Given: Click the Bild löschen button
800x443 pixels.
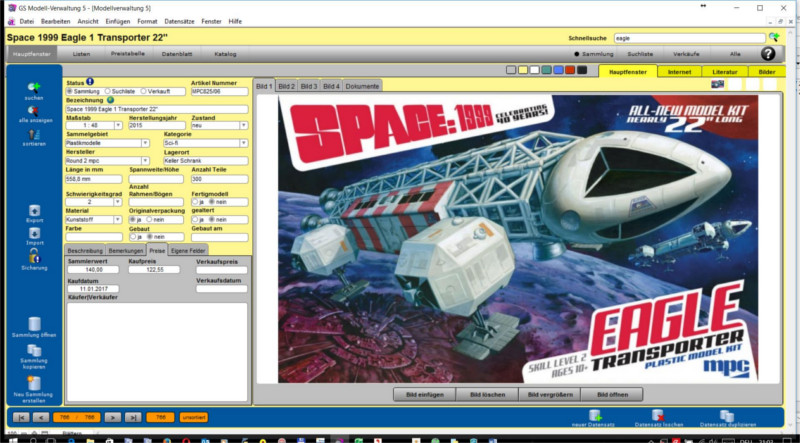Looking at the screenshot, I should (x=487, y=395).
